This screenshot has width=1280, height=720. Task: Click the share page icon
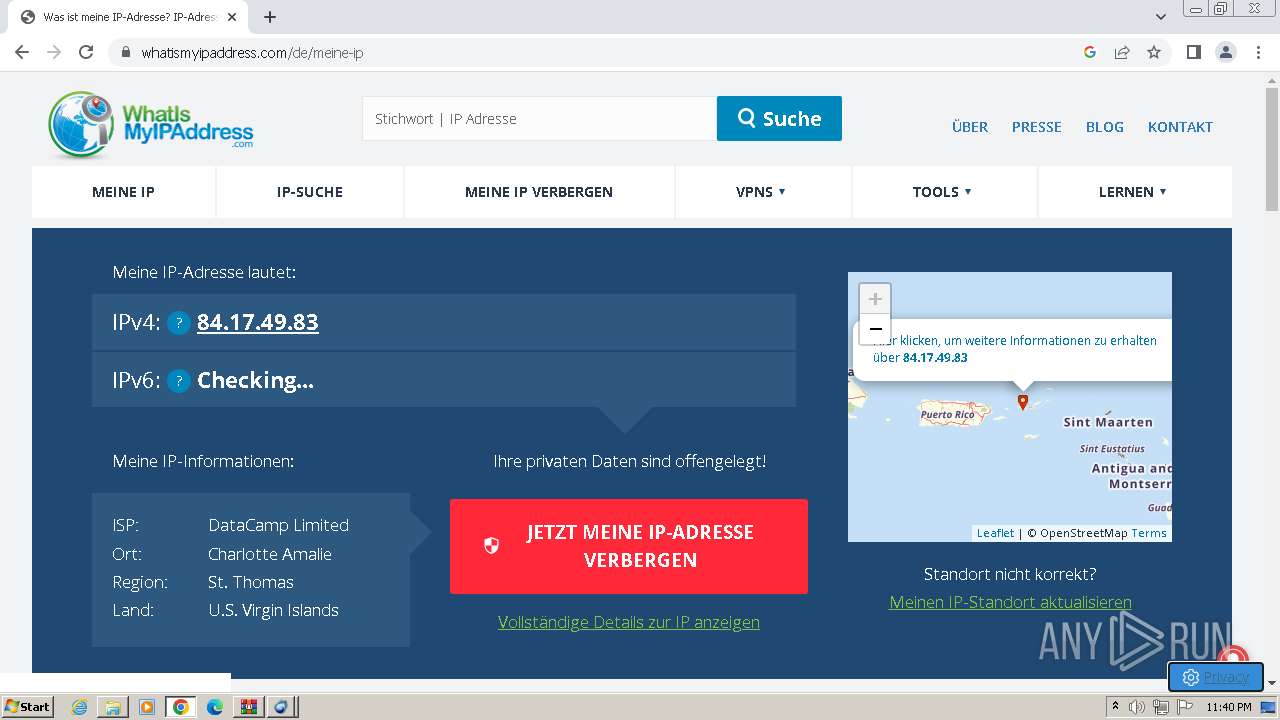click(x=1122, y=52)
